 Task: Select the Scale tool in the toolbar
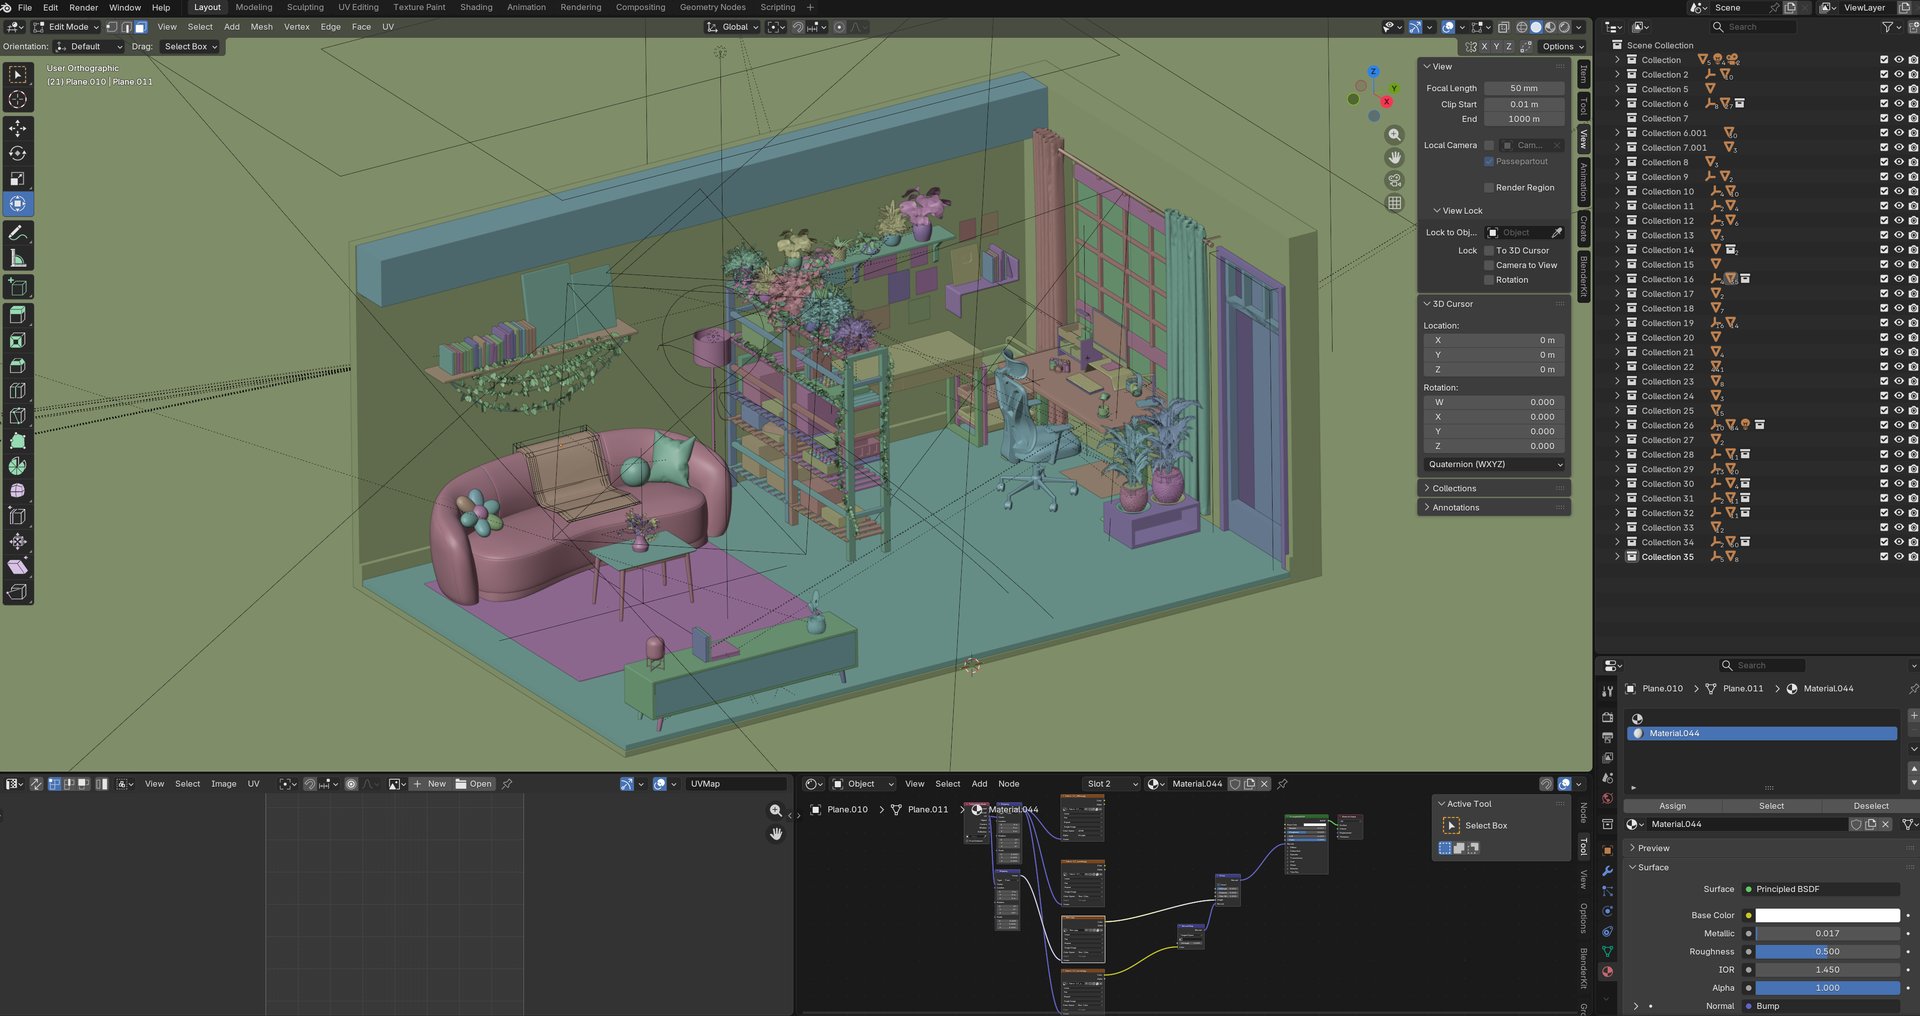click(18, 179)
